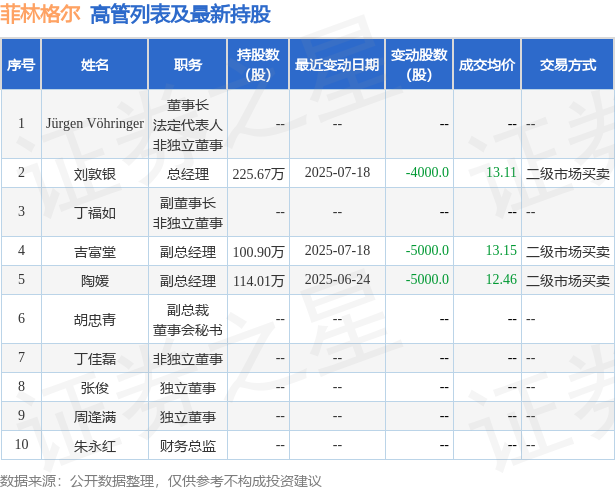This screenshot has height=490, width=615.
Task: Click the 12.46 average price
Action: click(501, 279)
